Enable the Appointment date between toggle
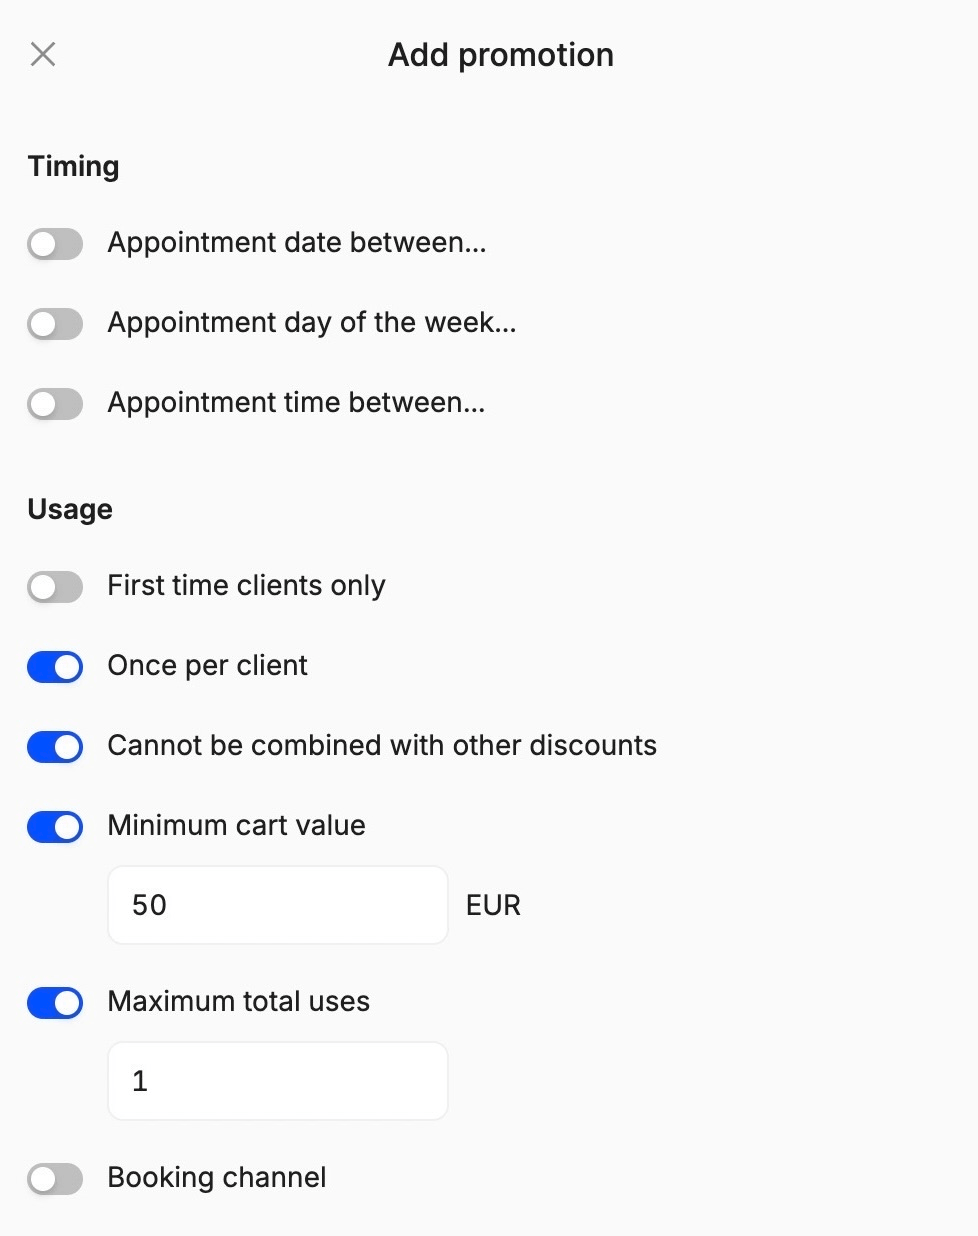 click(x=55, y=243)
